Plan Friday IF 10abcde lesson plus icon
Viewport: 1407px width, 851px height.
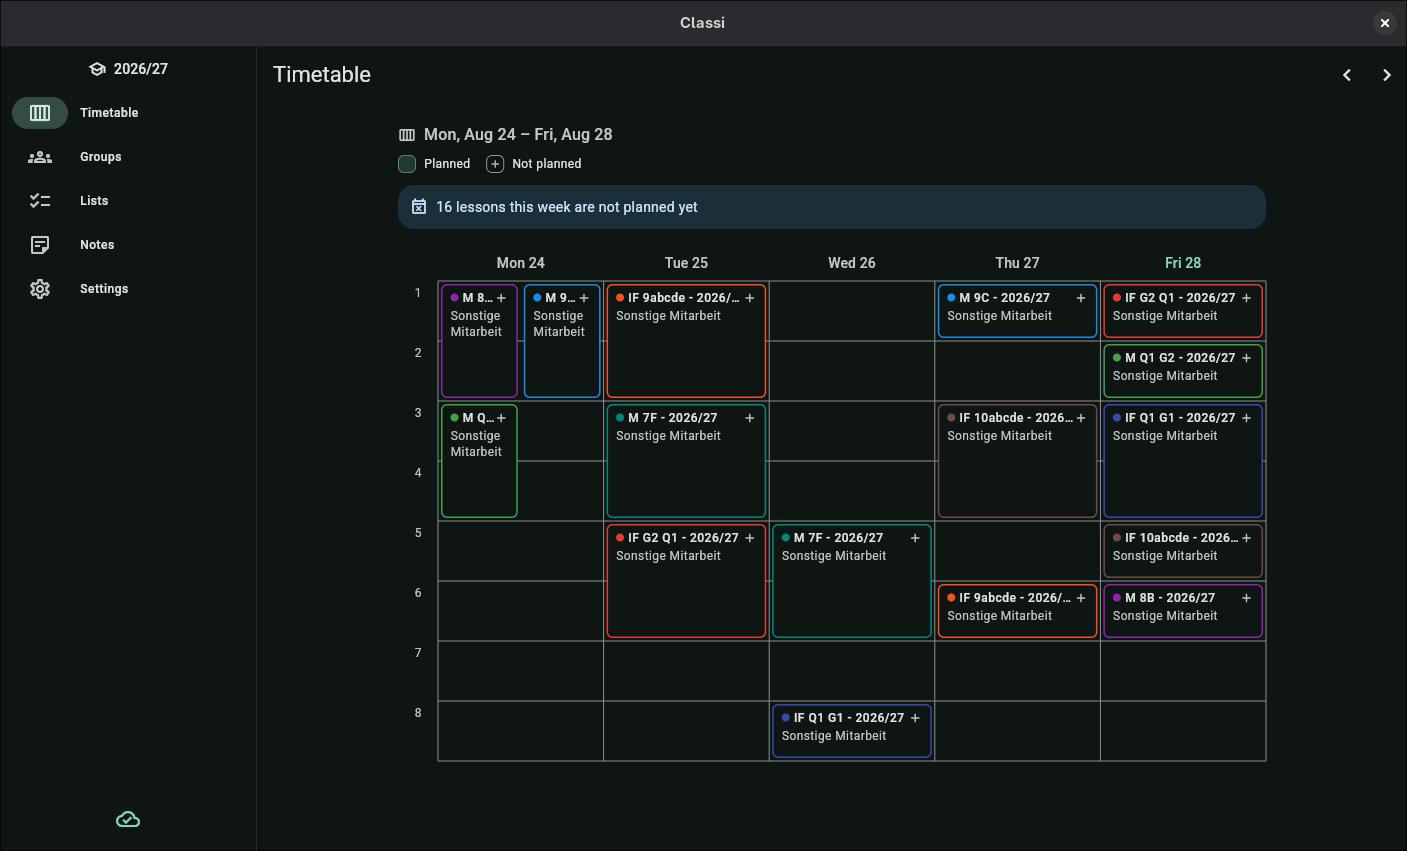(x=1247, y=538)
